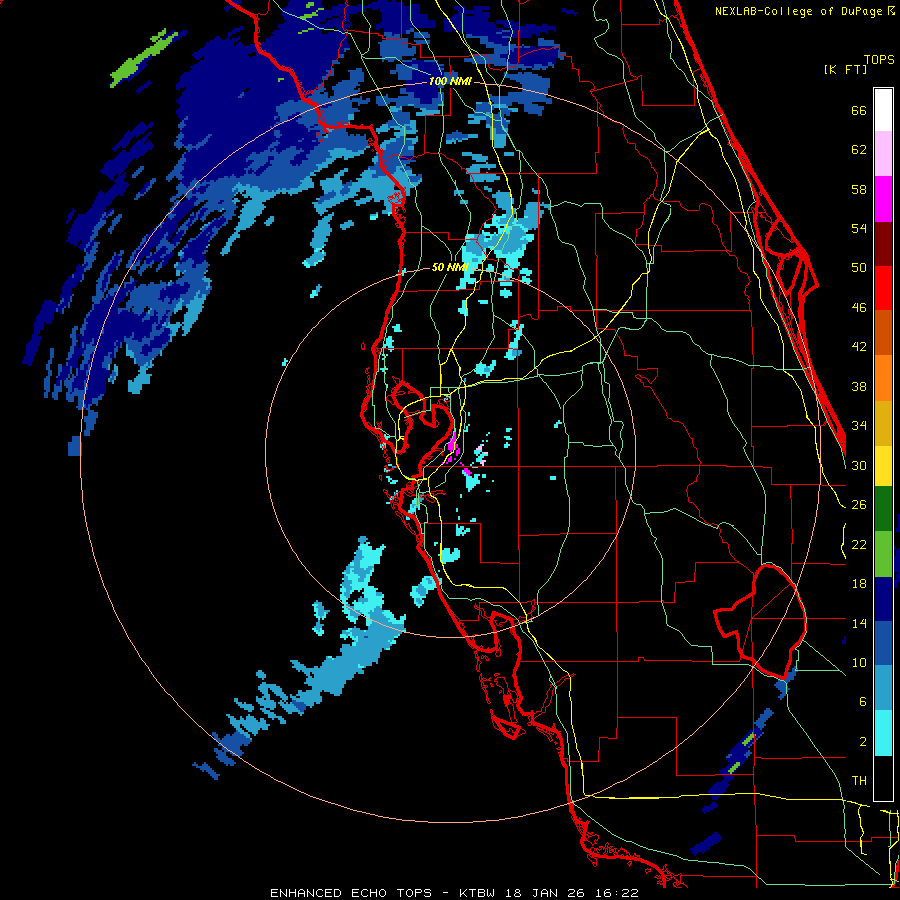Click the '6' legend value

pyautogui.click(x=863, y=701)
